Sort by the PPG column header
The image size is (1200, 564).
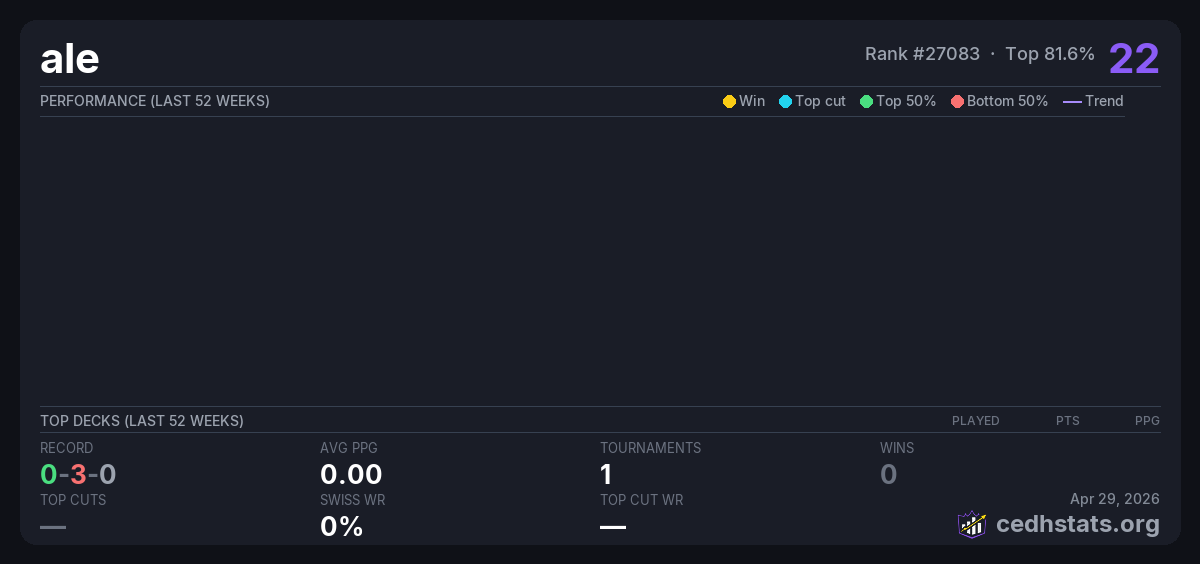1147,421
